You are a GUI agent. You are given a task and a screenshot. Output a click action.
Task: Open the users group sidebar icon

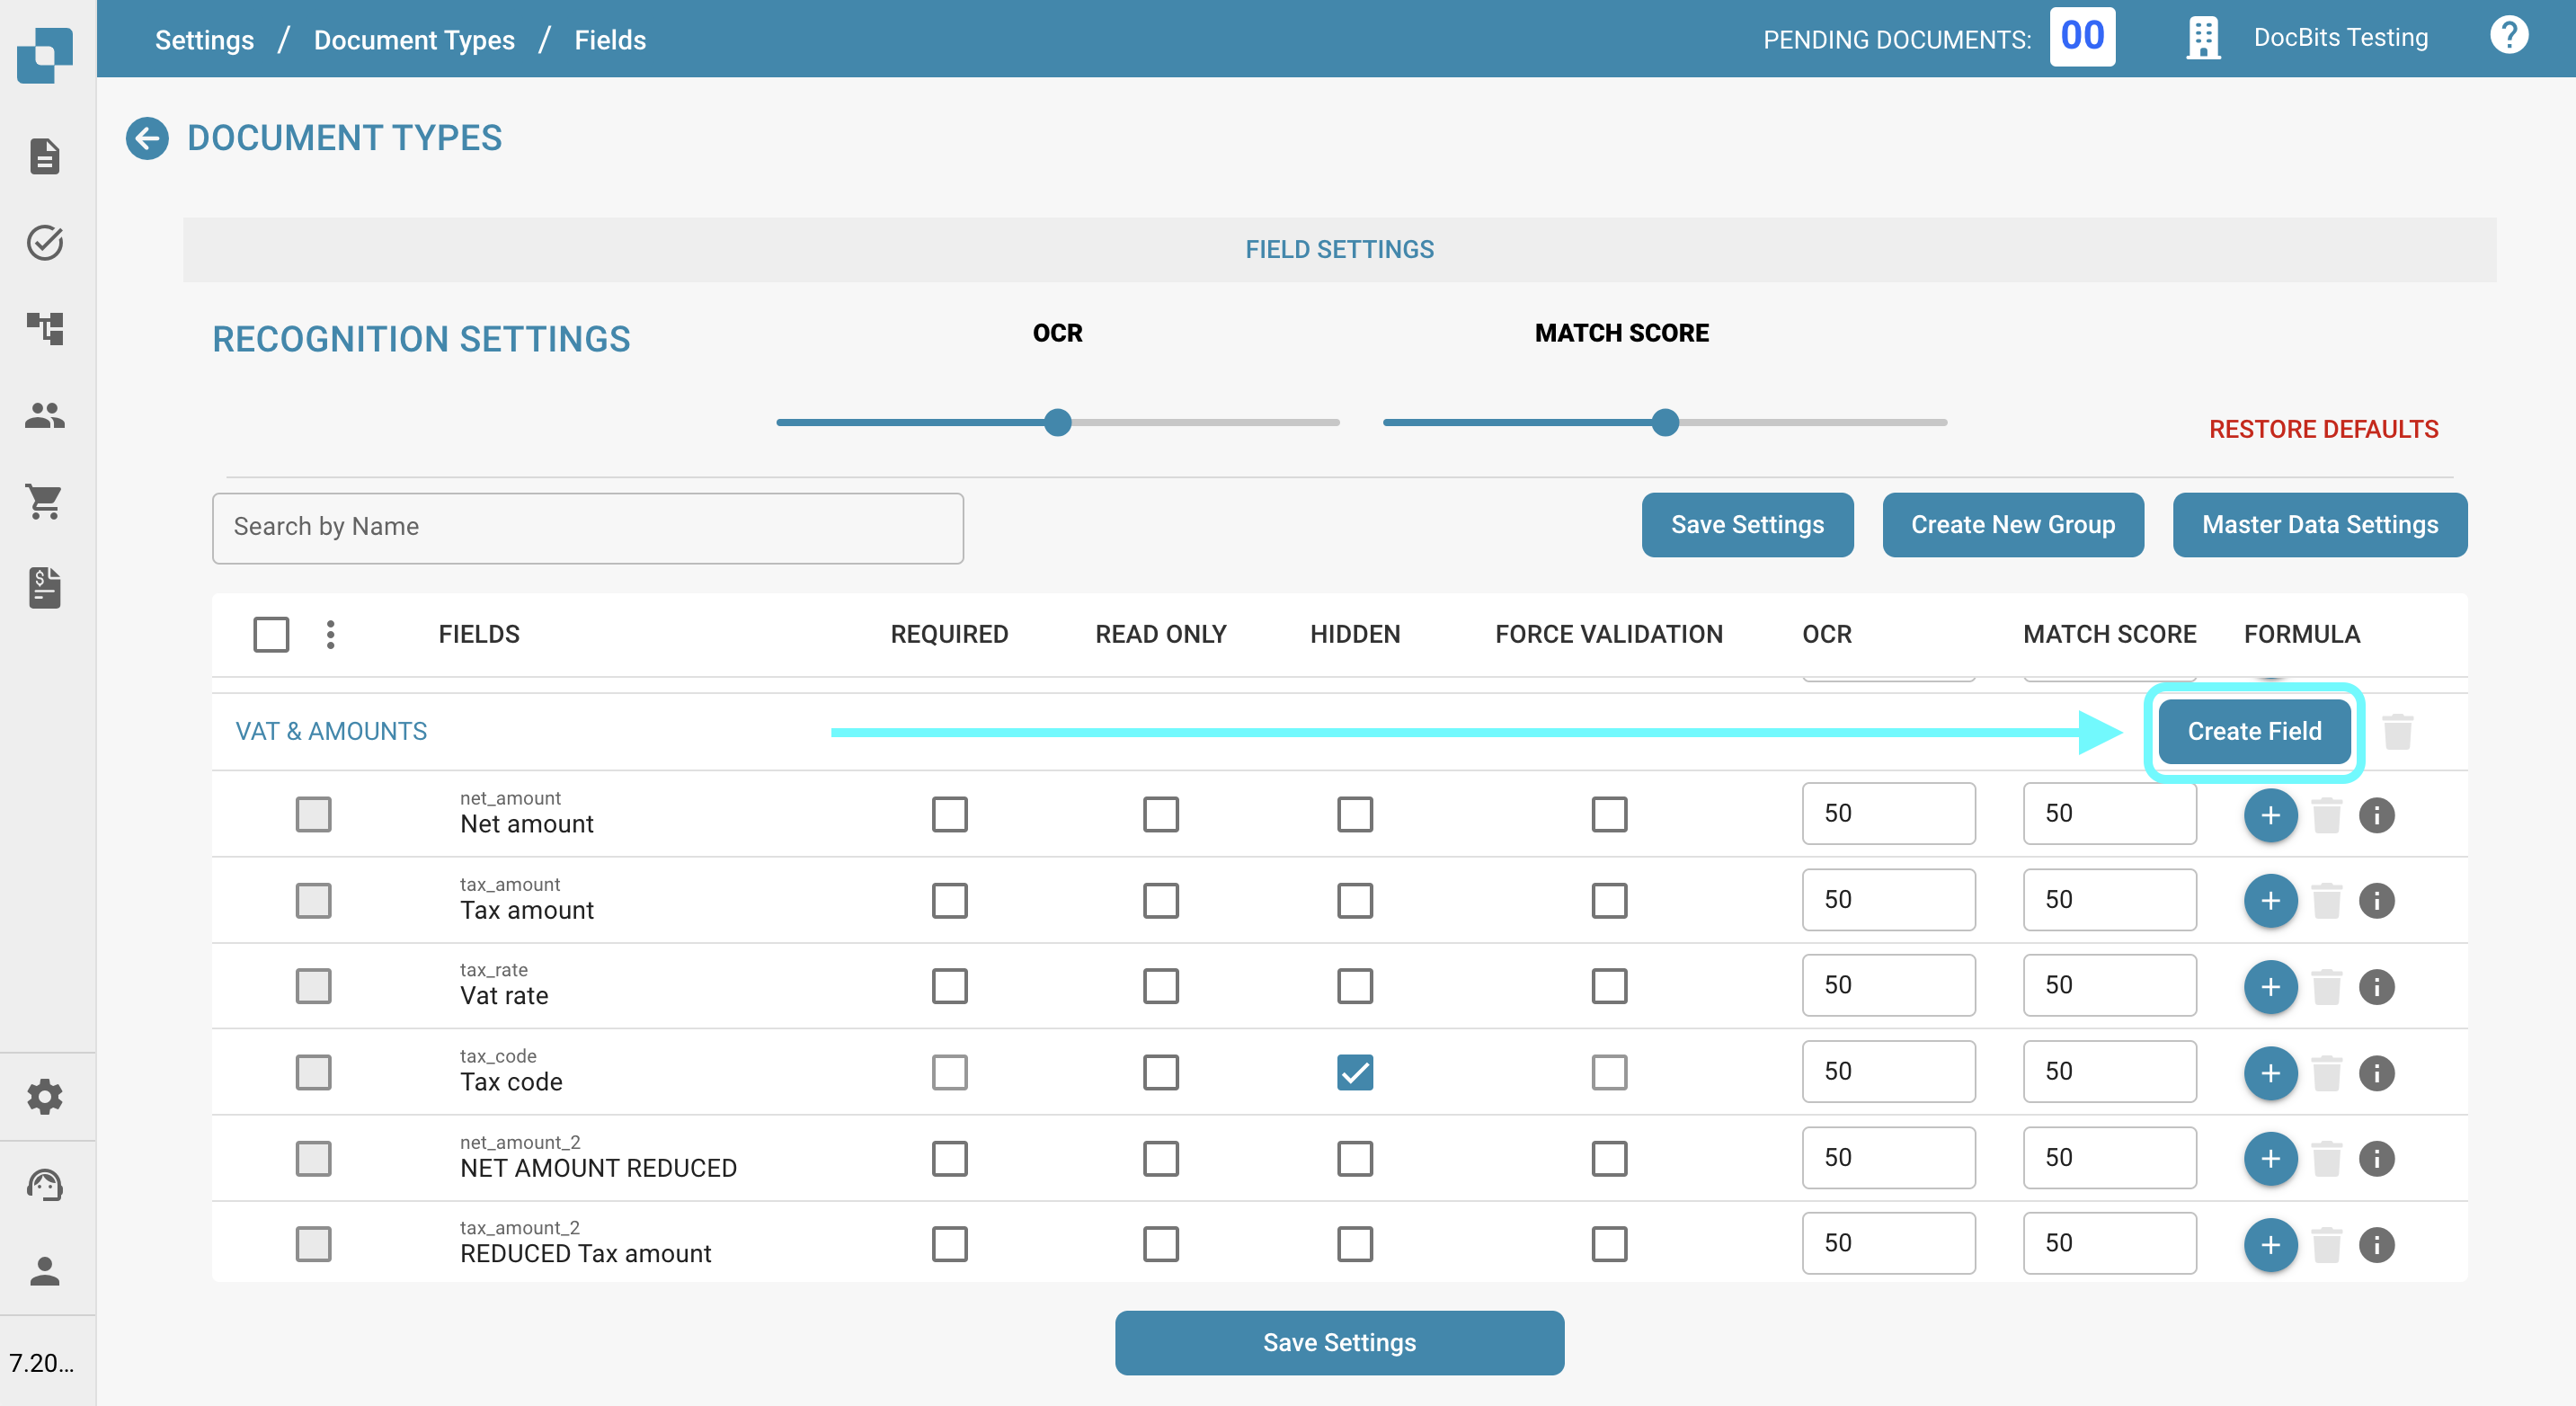(x=45, y=414)
